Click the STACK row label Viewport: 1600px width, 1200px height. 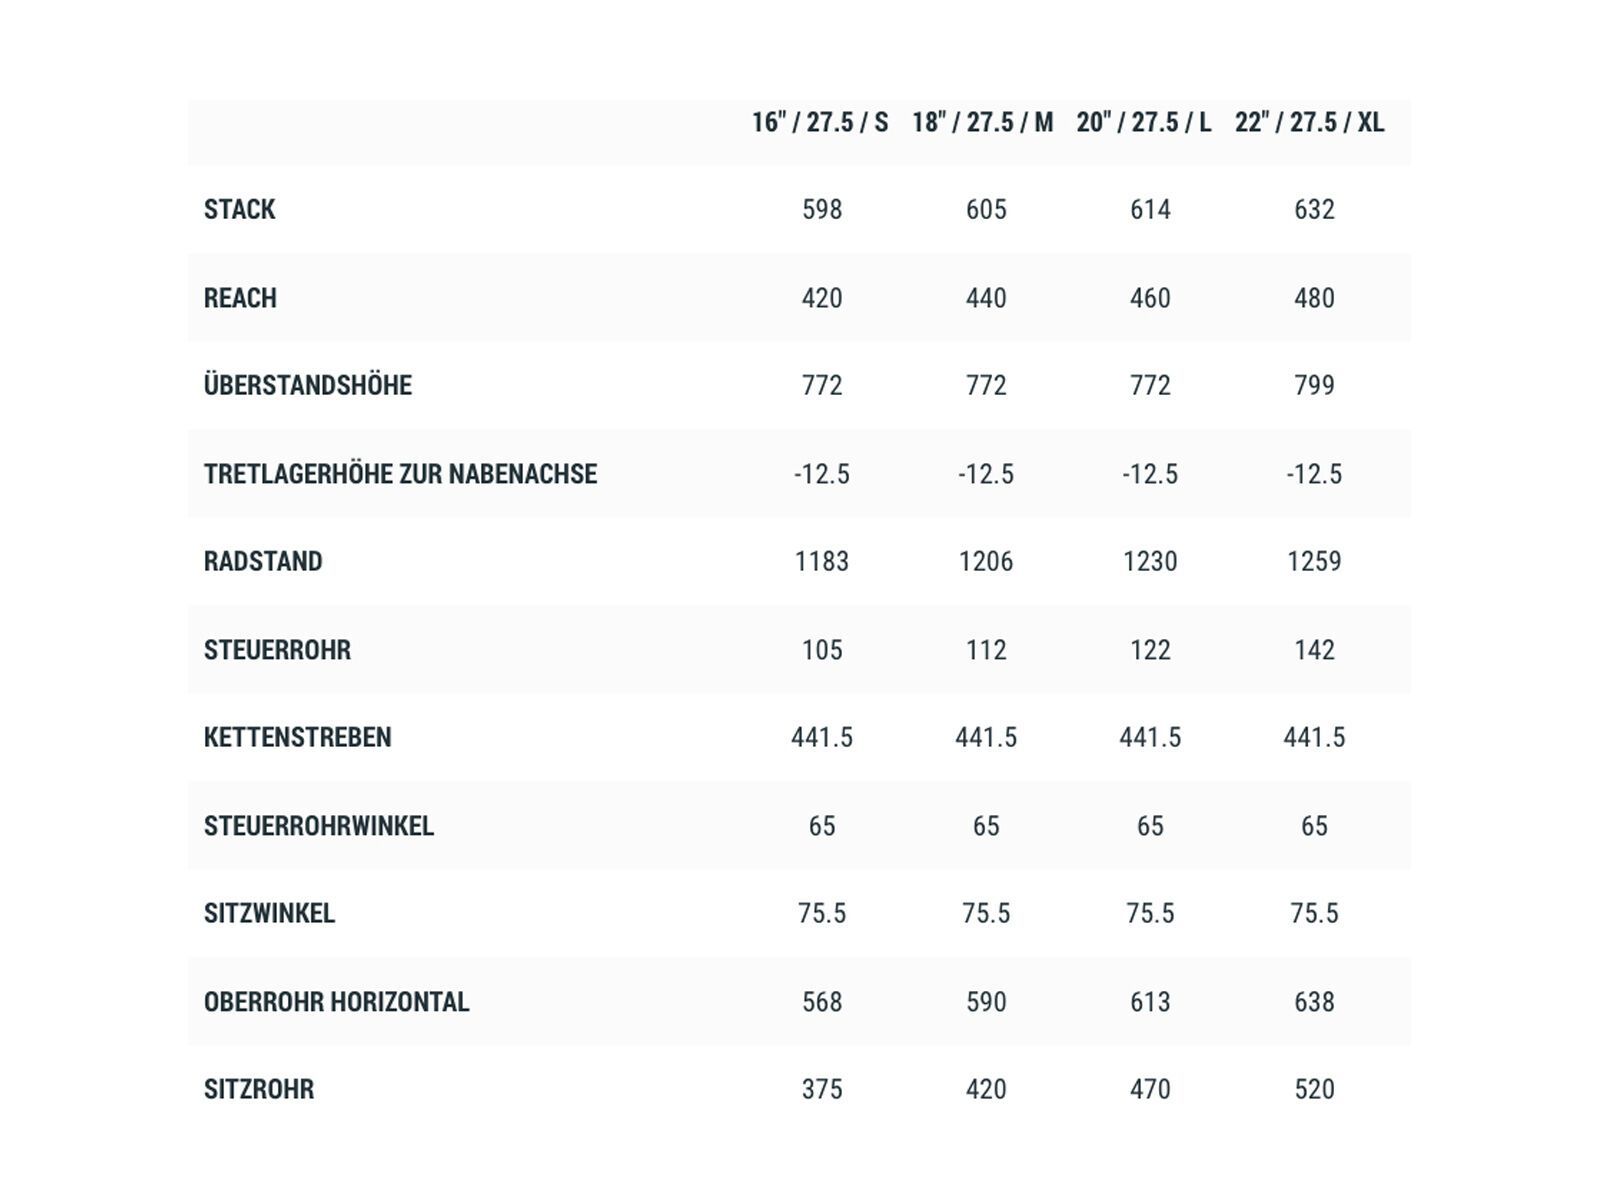pos(240,210)
